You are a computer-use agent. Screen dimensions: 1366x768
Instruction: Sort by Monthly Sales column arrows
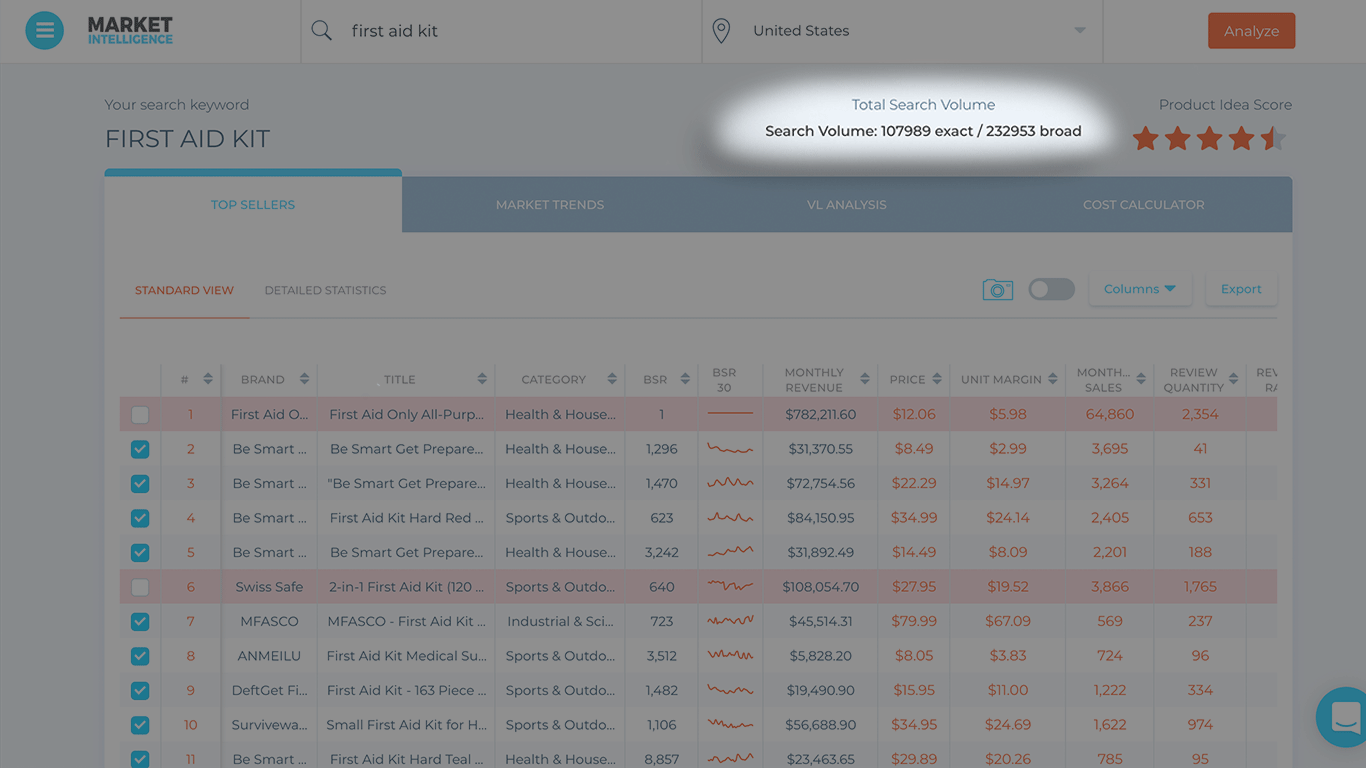pyautogui.click(x=1141, y=379)
